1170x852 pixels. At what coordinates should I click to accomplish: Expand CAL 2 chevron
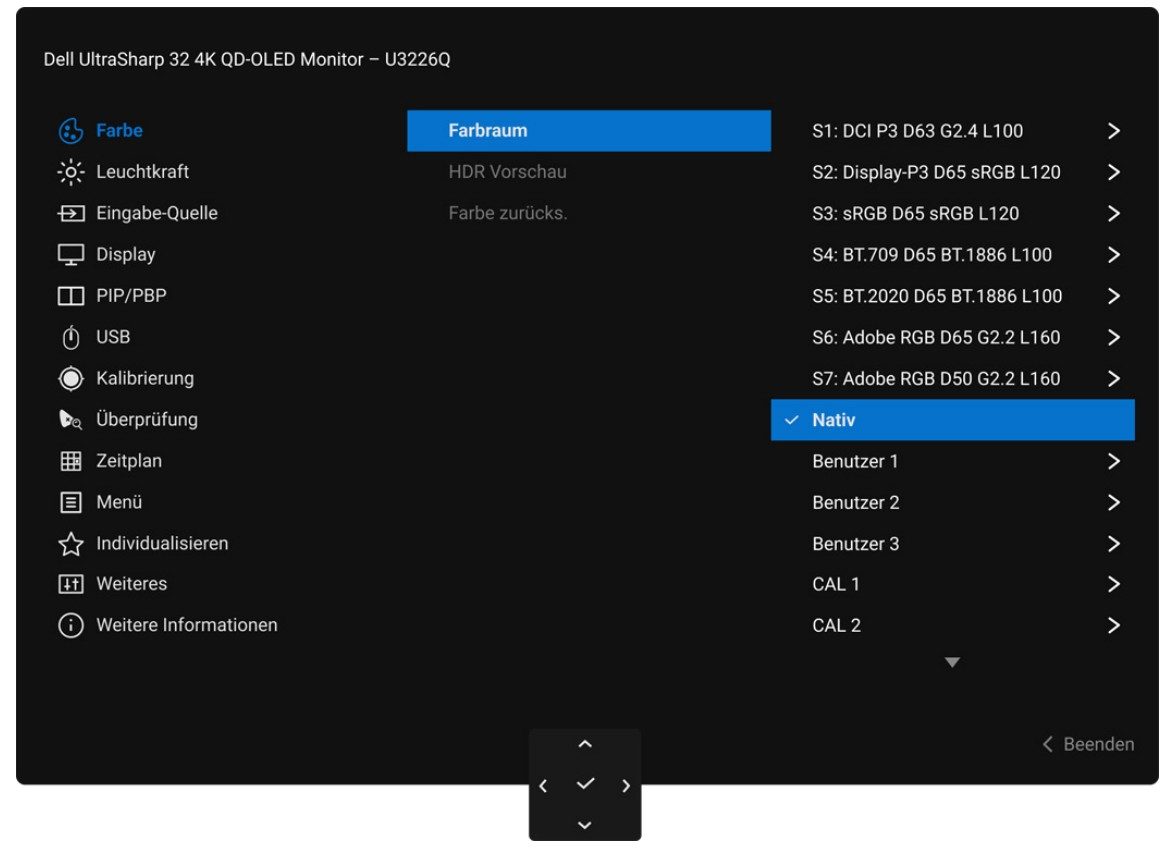click(1113, 625)
